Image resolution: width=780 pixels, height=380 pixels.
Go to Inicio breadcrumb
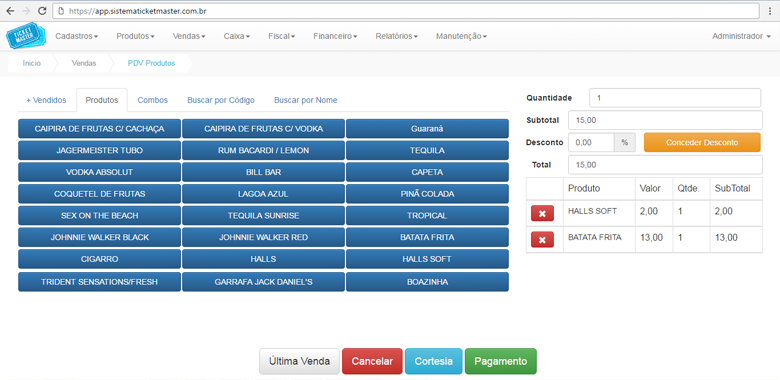pyautogui.click(x=32, y=64)
